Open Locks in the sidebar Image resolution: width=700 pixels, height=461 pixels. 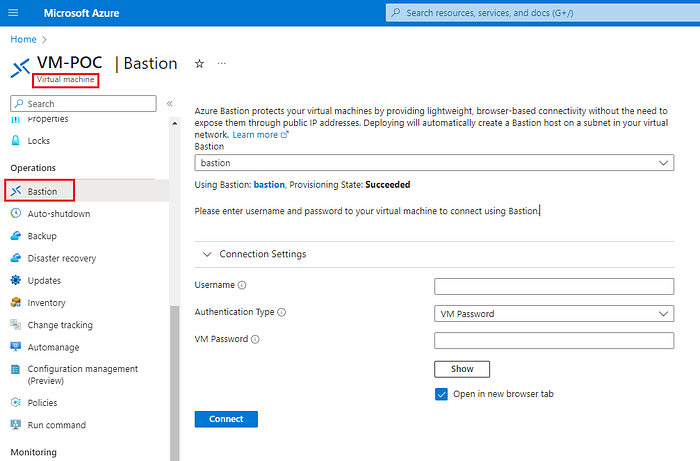pos(39,141)
